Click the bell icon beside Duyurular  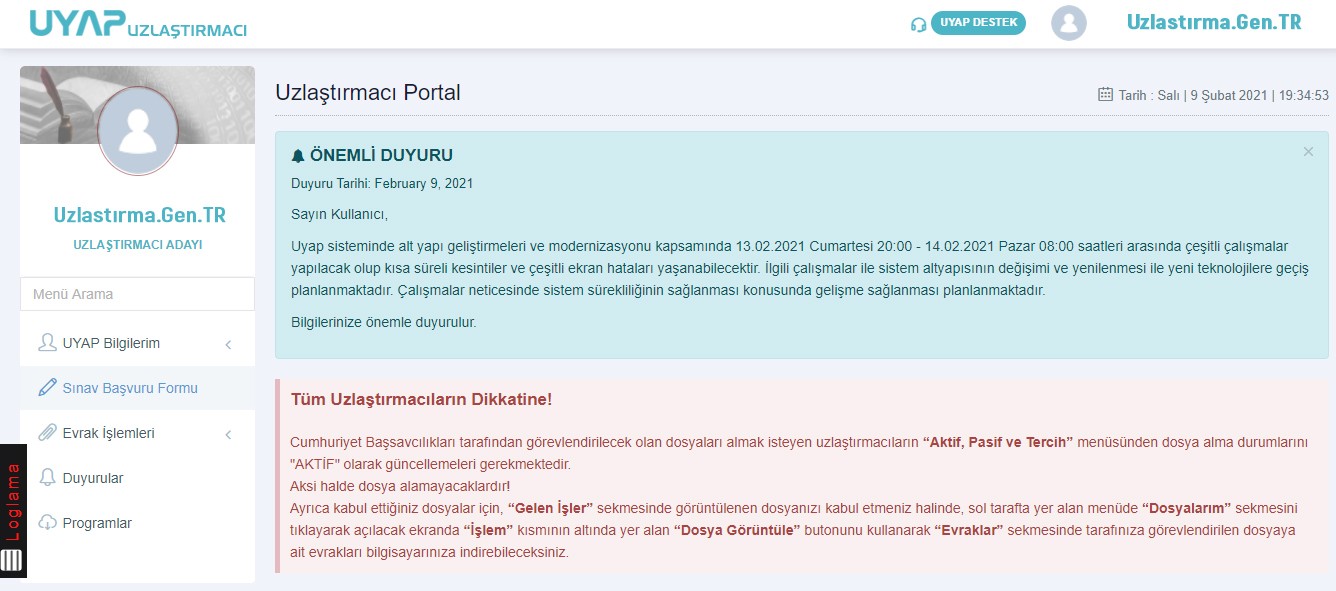click(47, 478)
